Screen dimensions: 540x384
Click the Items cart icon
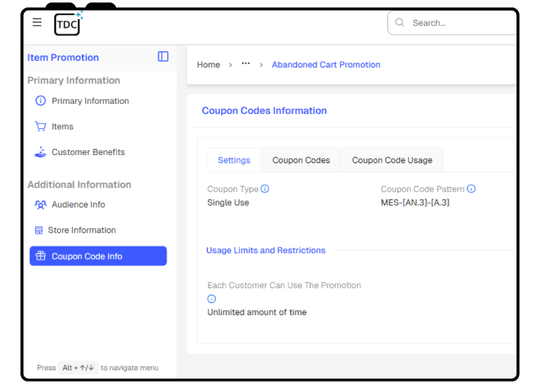pos(41,126)
